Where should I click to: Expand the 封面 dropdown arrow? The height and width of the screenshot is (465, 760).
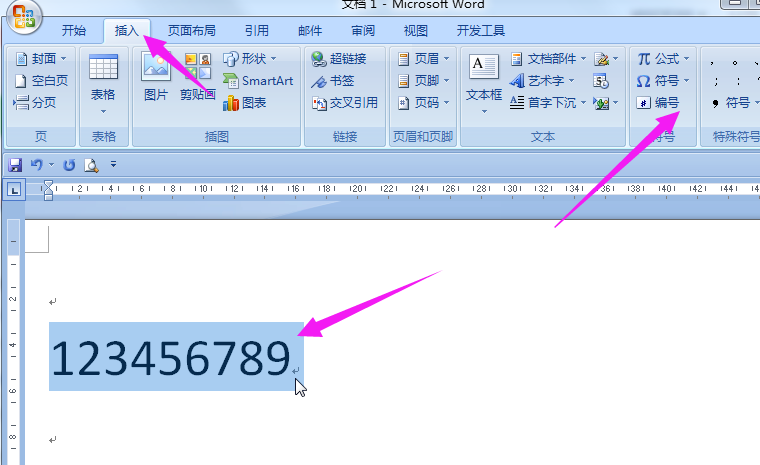(x=63, y=59)
